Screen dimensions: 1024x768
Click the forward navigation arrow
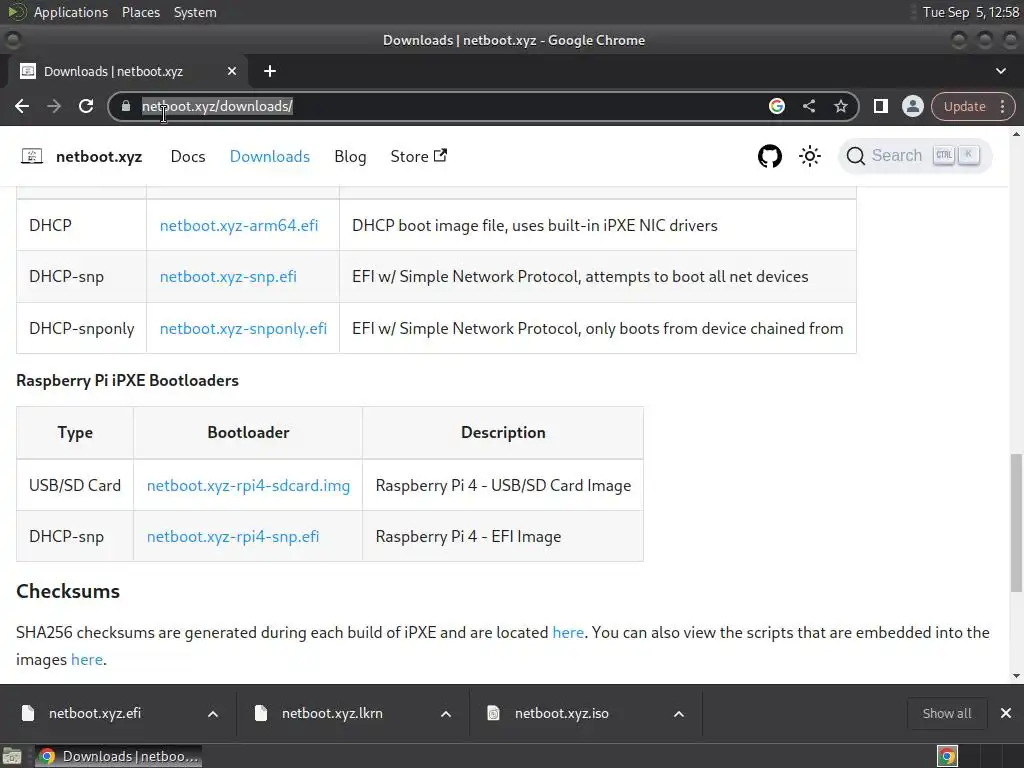[54, 106]
